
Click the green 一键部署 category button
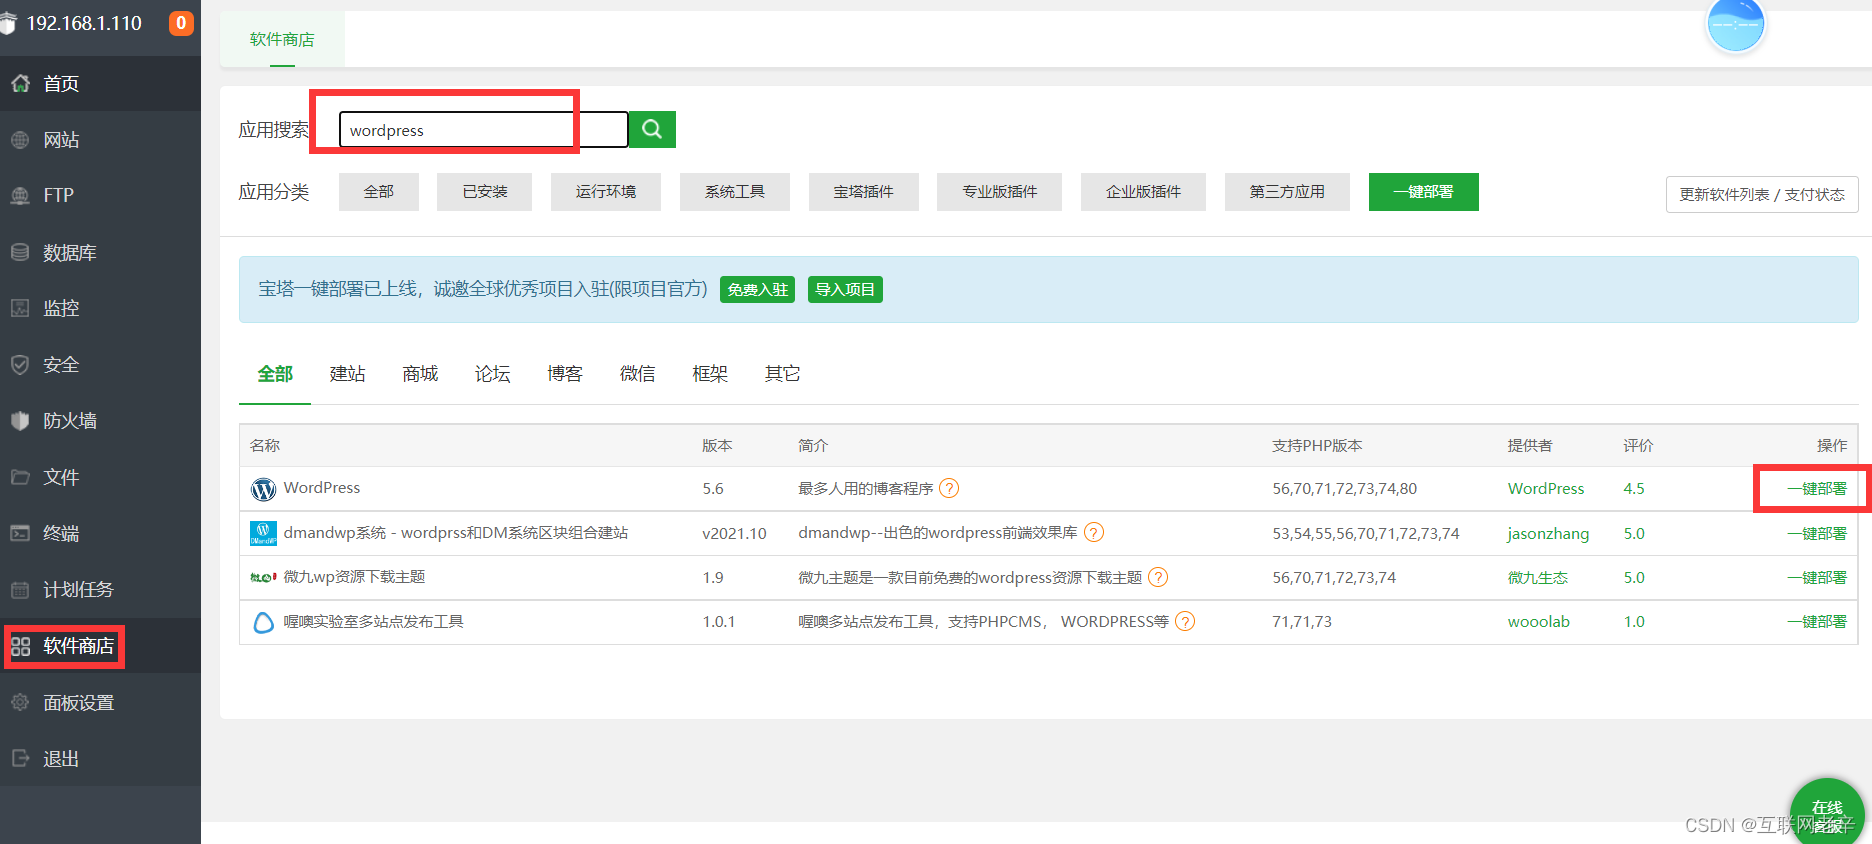tap(1424, 192)
